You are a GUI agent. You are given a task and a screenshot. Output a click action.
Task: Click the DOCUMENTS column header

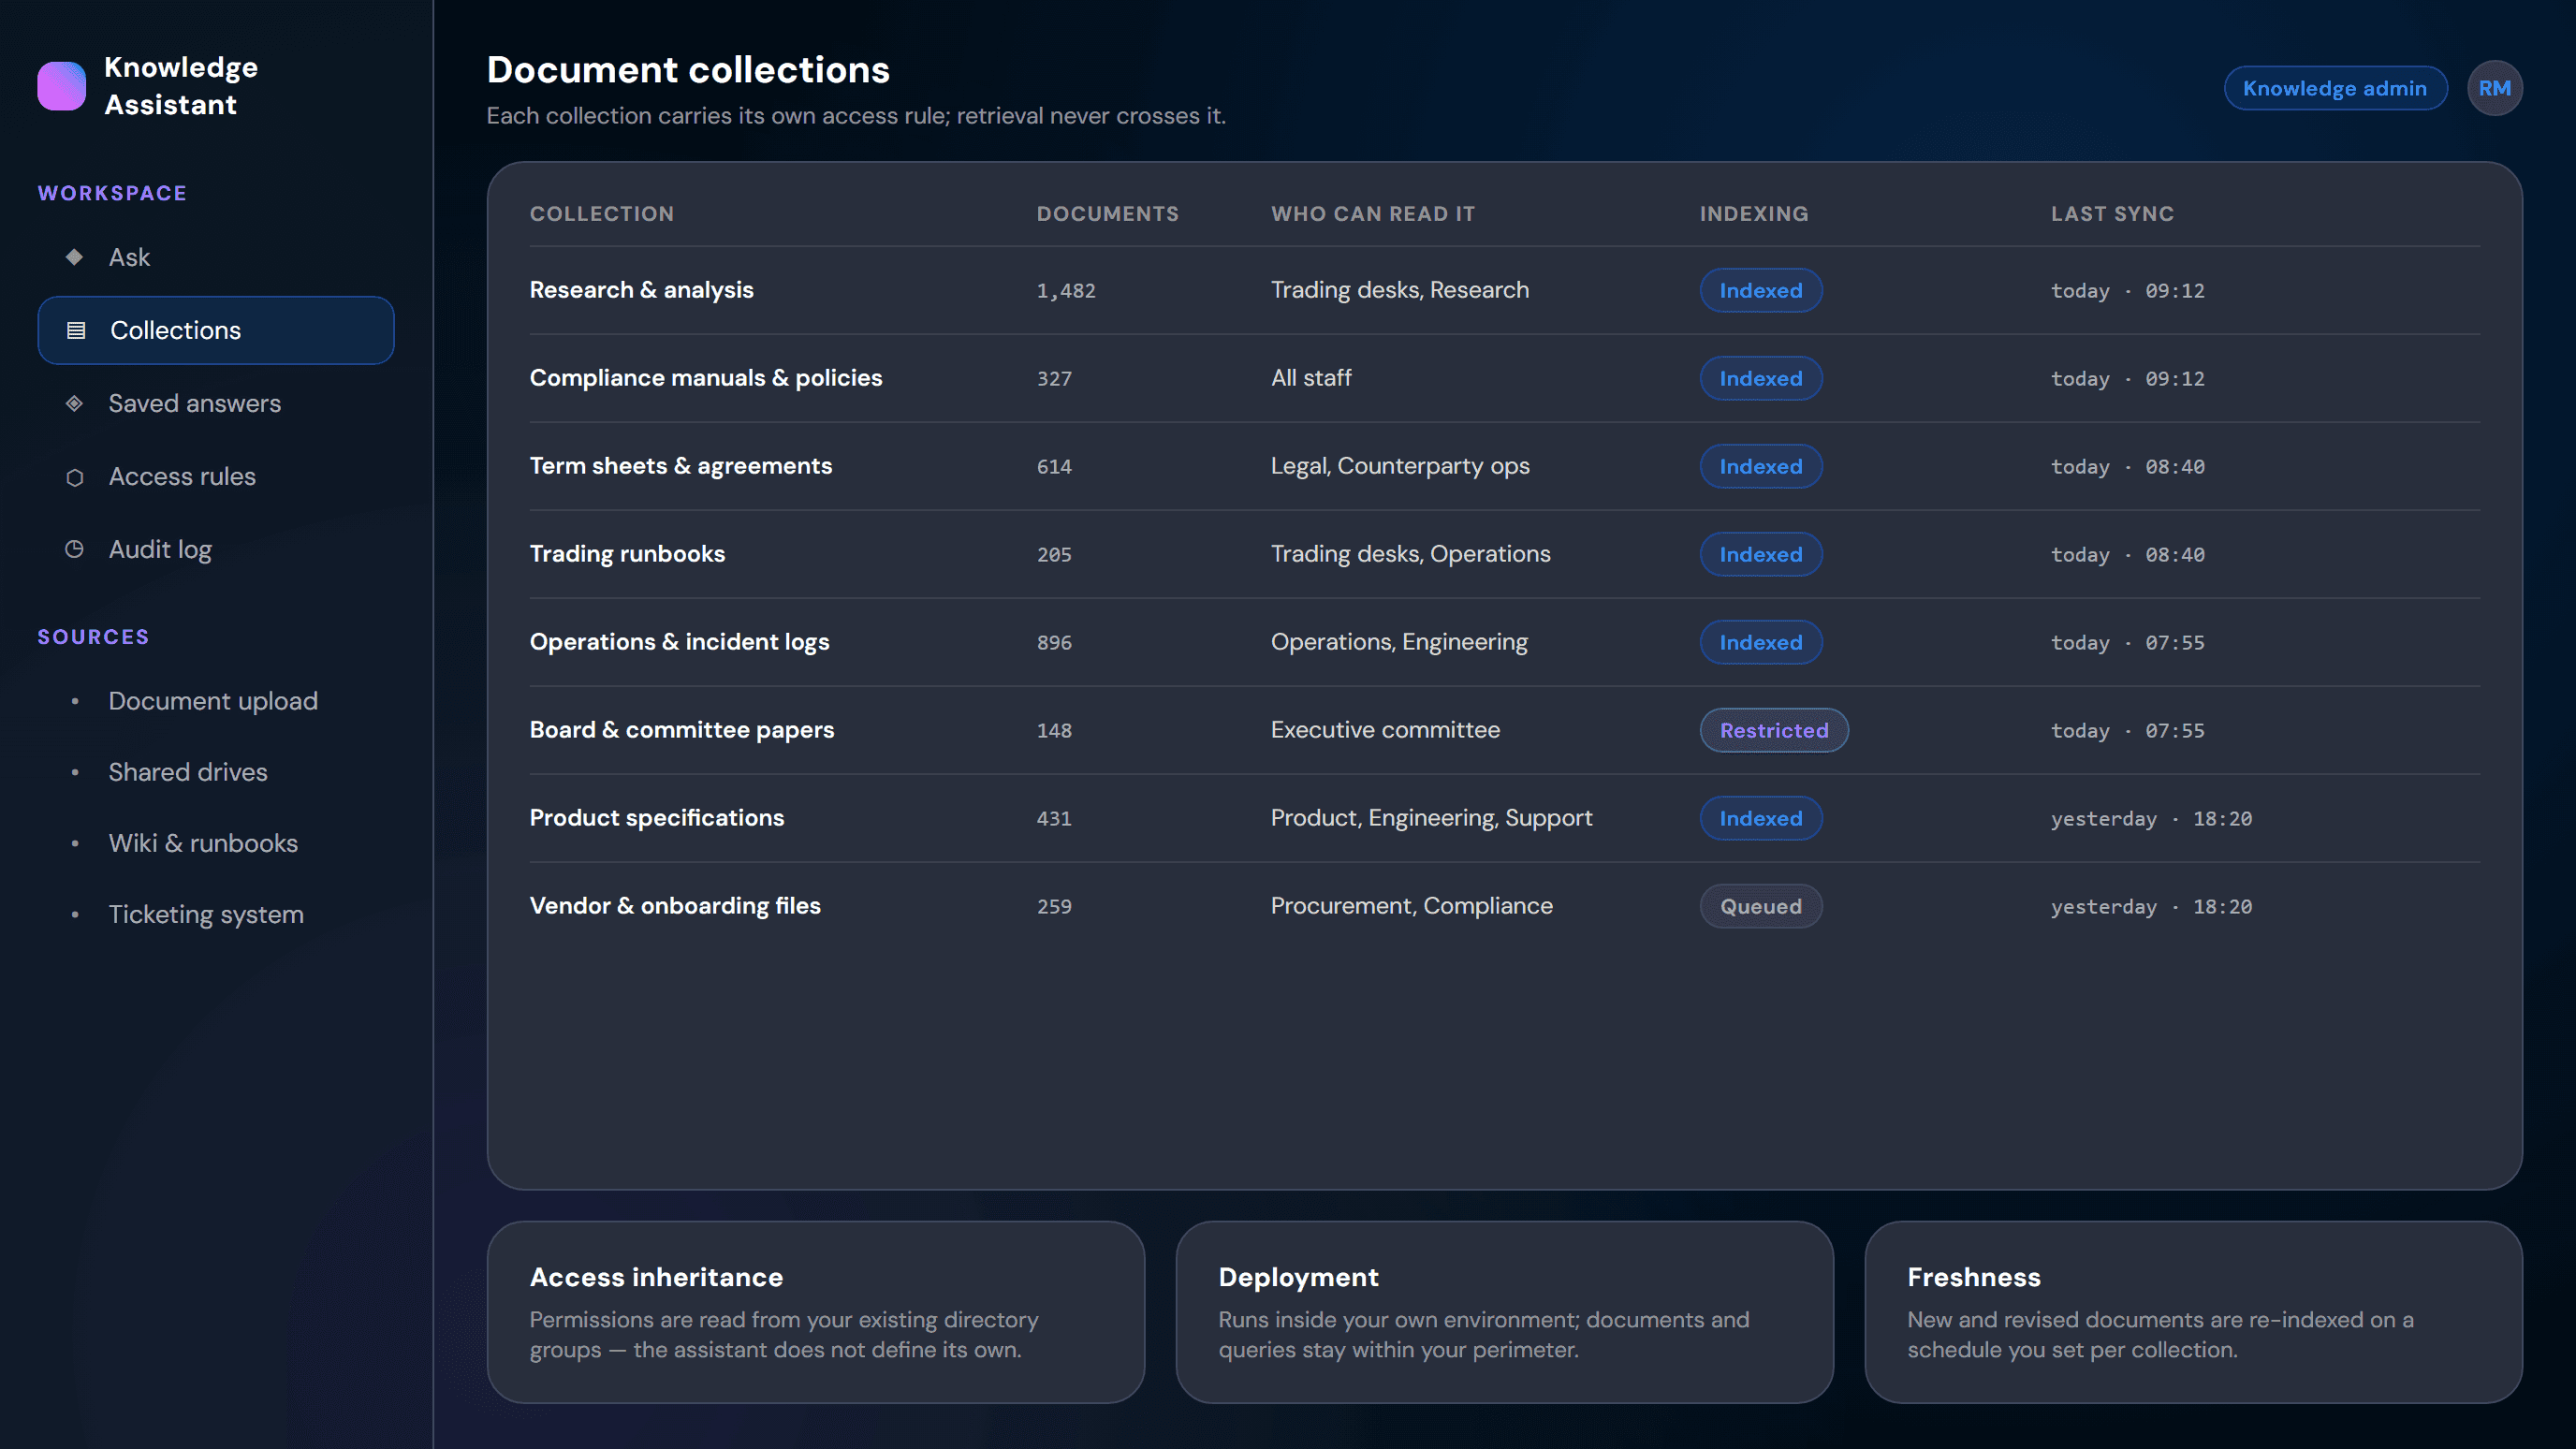tap(1107, 214)
